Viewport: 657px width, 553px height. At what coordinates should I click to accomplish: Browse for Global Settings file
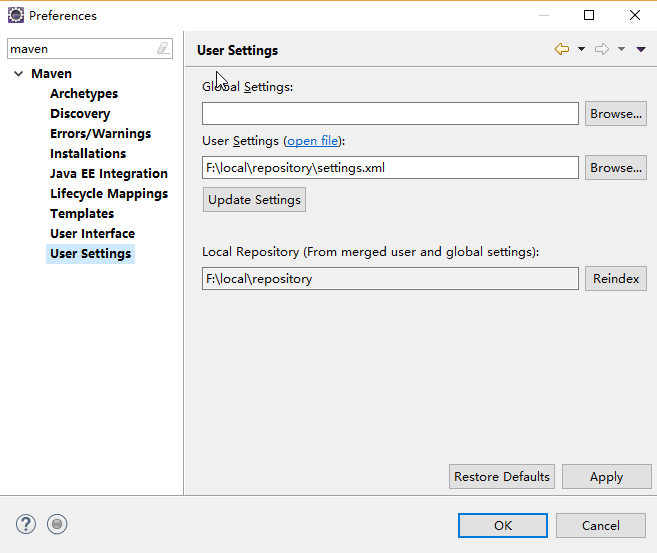coord(615,114)
